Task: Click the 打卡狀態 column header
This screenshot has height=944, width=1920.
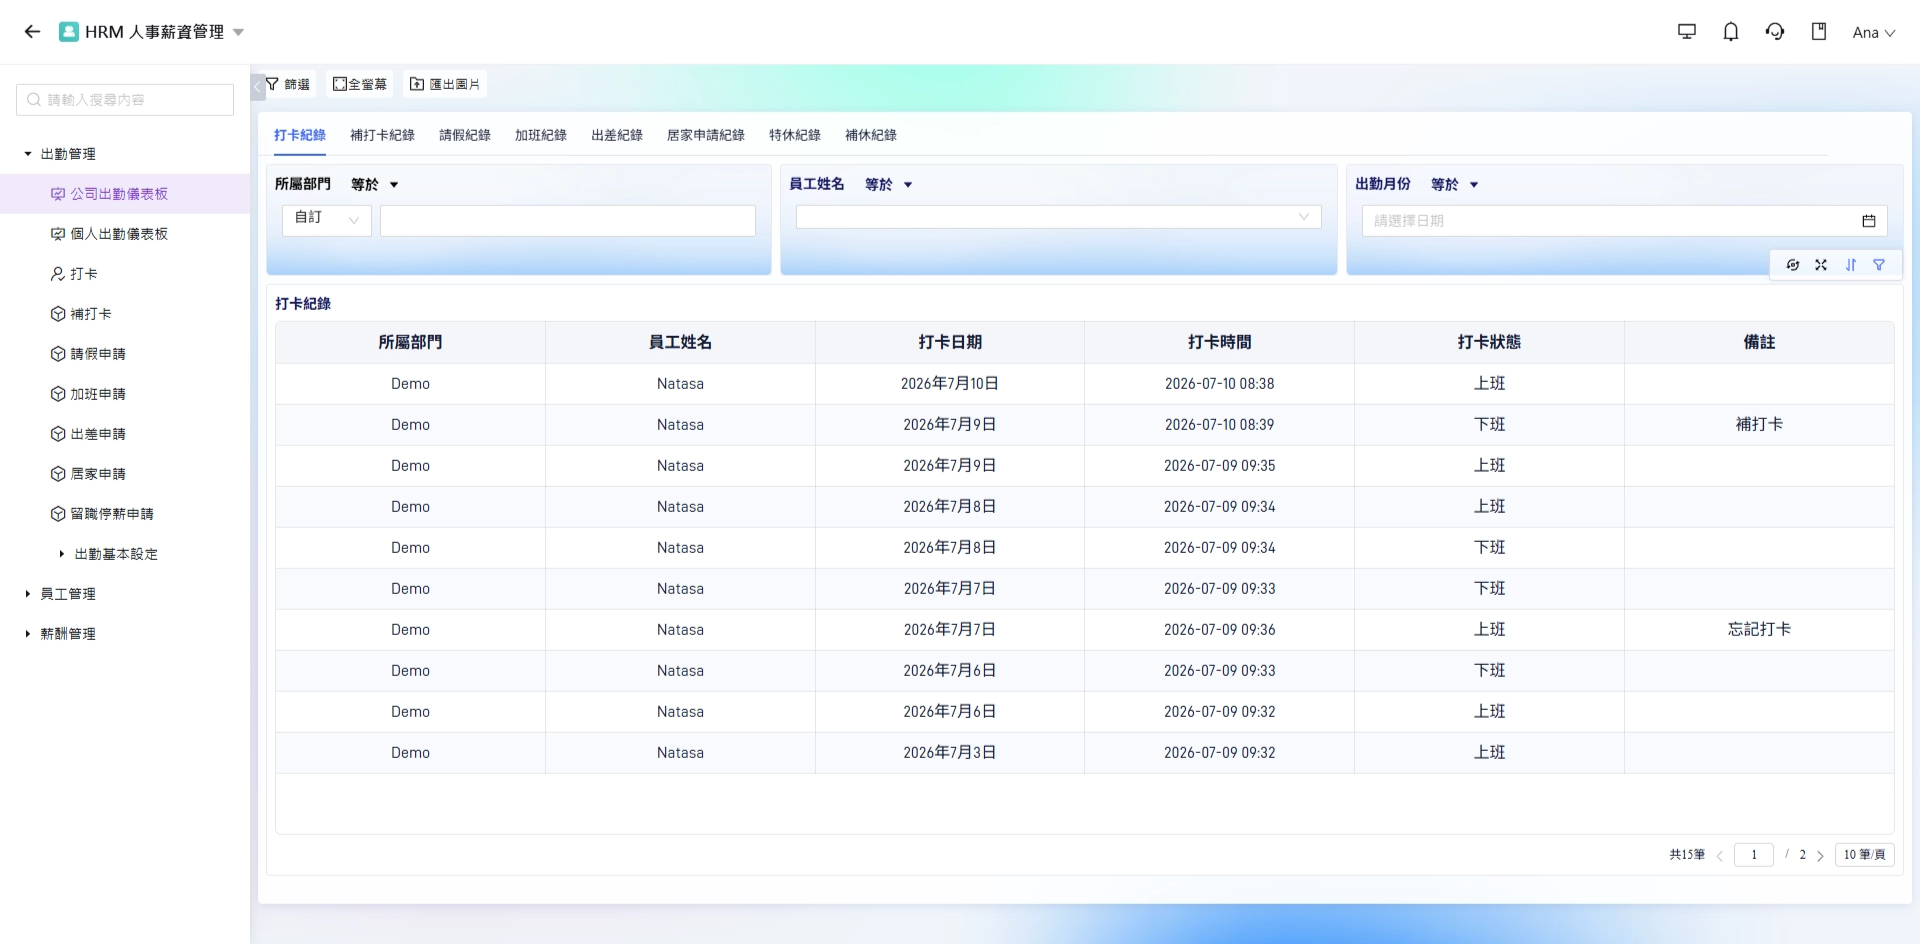Action: click(1489, 342)
